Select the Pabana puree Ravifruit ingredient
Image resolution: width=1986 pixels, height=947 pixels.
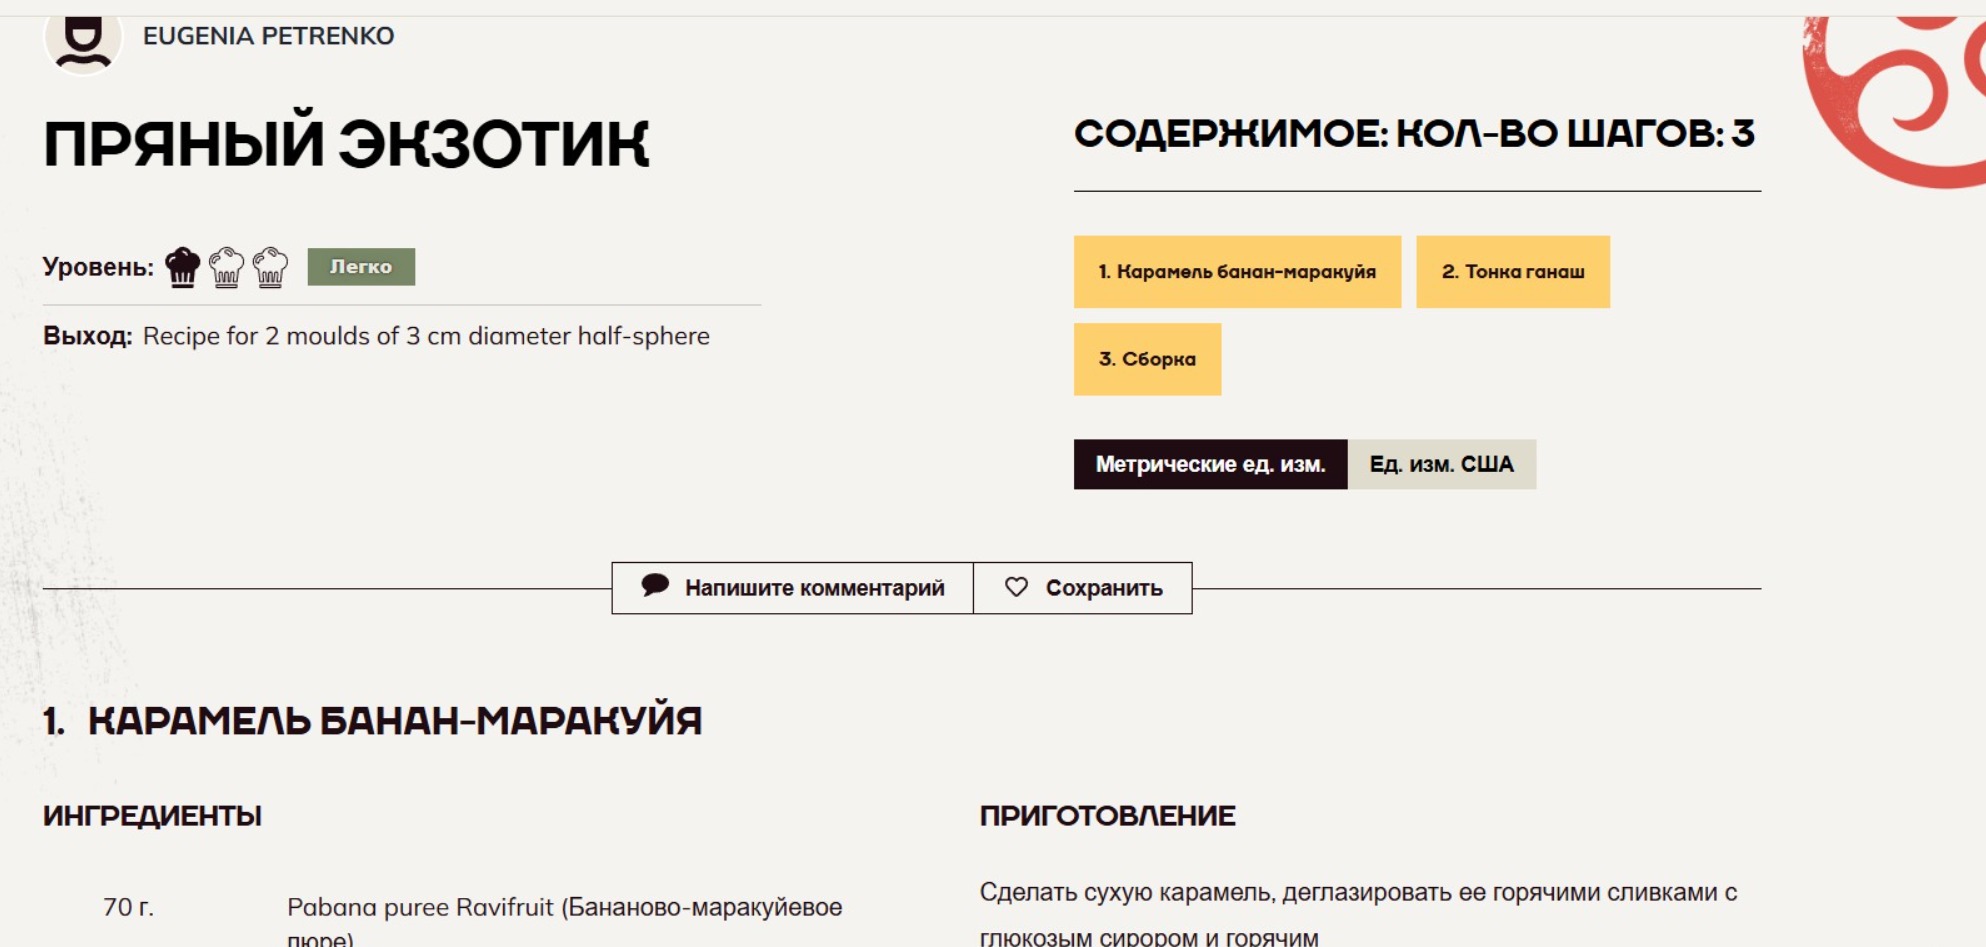pos(564,908)
